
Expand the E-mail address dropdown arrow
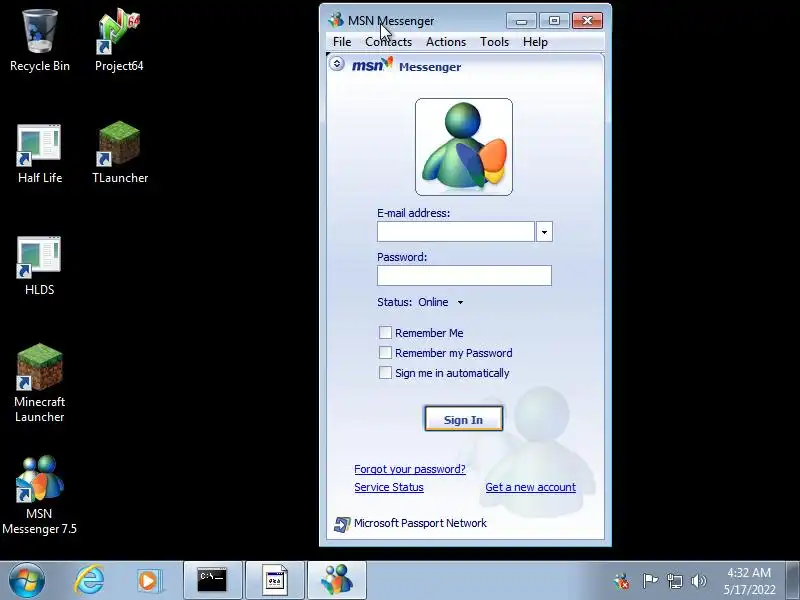click(x=544, y=232)
